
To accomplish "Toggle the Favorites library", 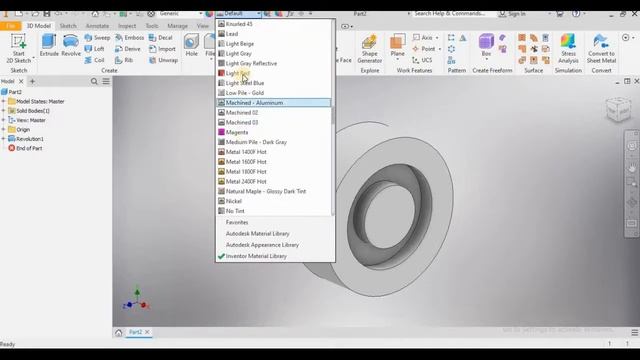I will click(x=237, y=222).
